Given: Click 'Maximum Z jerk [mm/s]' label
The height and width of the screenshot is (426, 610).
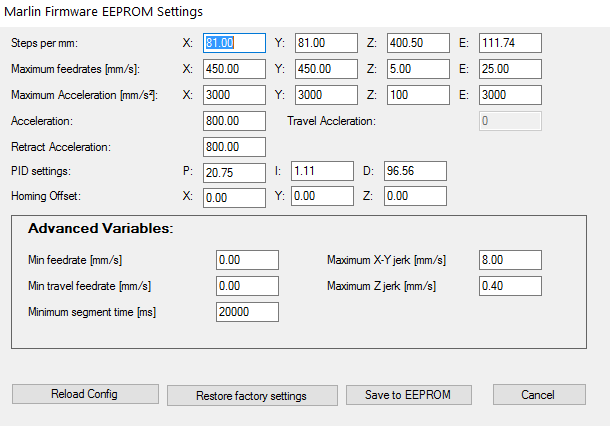Looking at the screenshot, I should [x=381, y=286].
